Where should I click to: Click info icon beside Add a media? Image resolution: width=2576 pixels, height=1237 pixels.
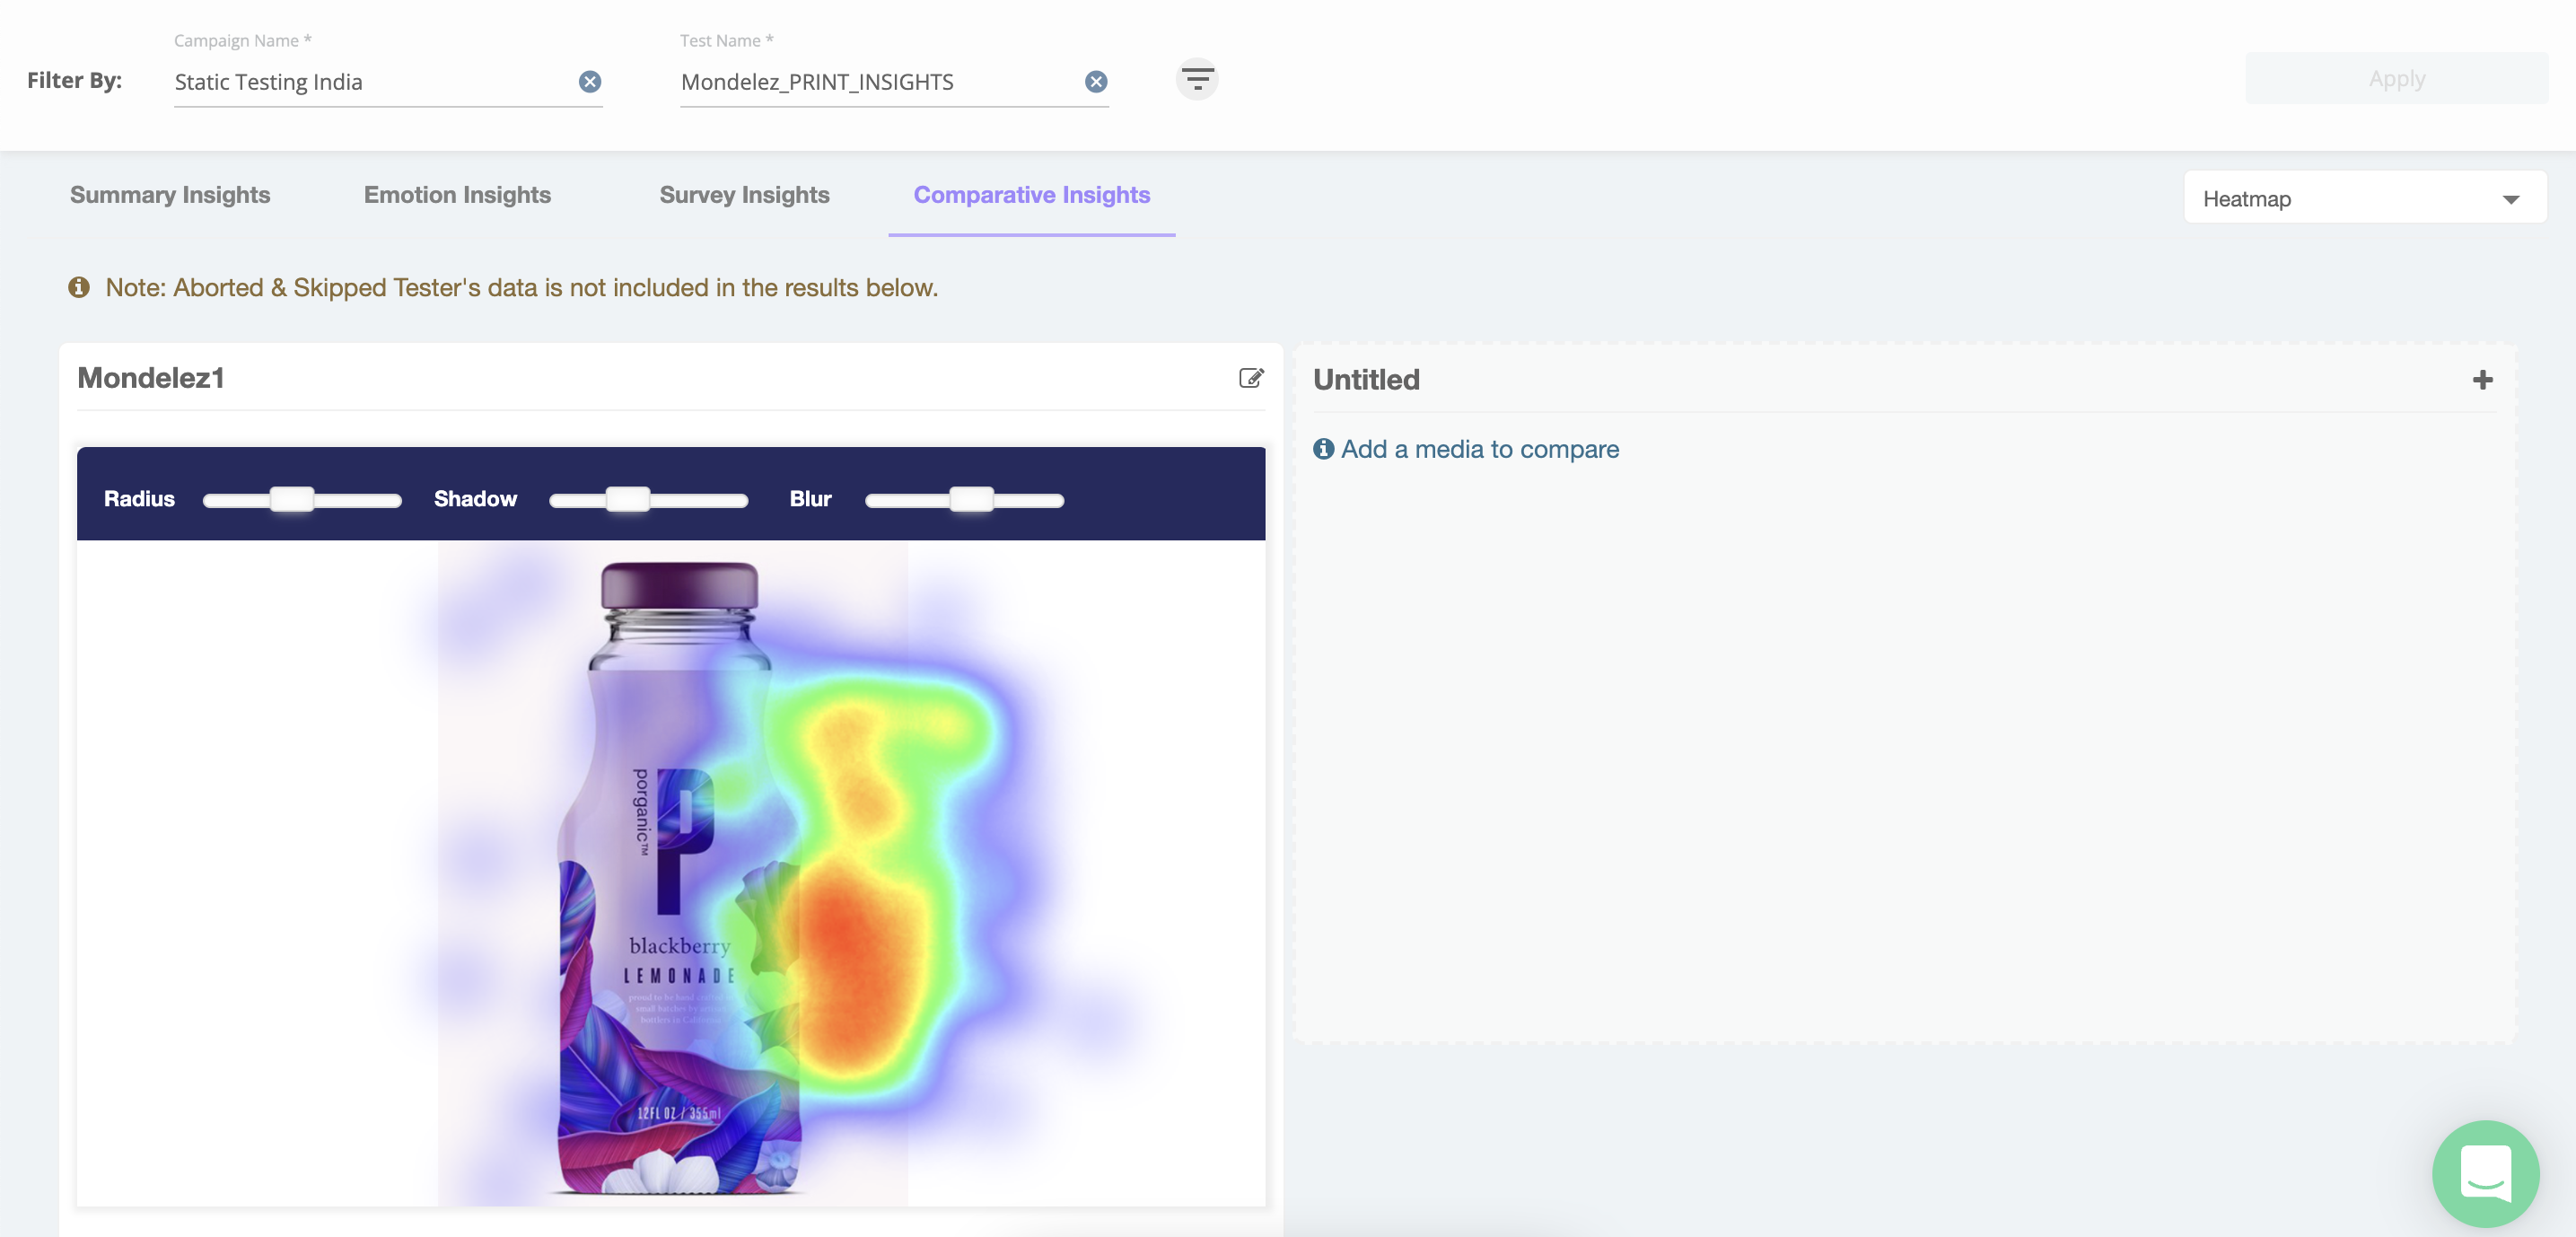pos(1323,449)
